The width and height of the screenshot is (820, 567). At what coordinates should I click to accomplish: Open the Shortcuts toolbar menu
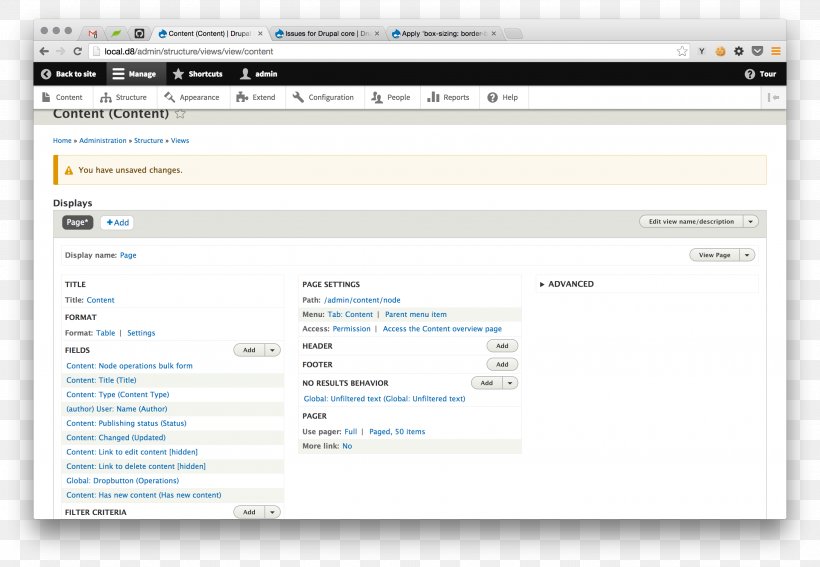click(x=198, y=74)
